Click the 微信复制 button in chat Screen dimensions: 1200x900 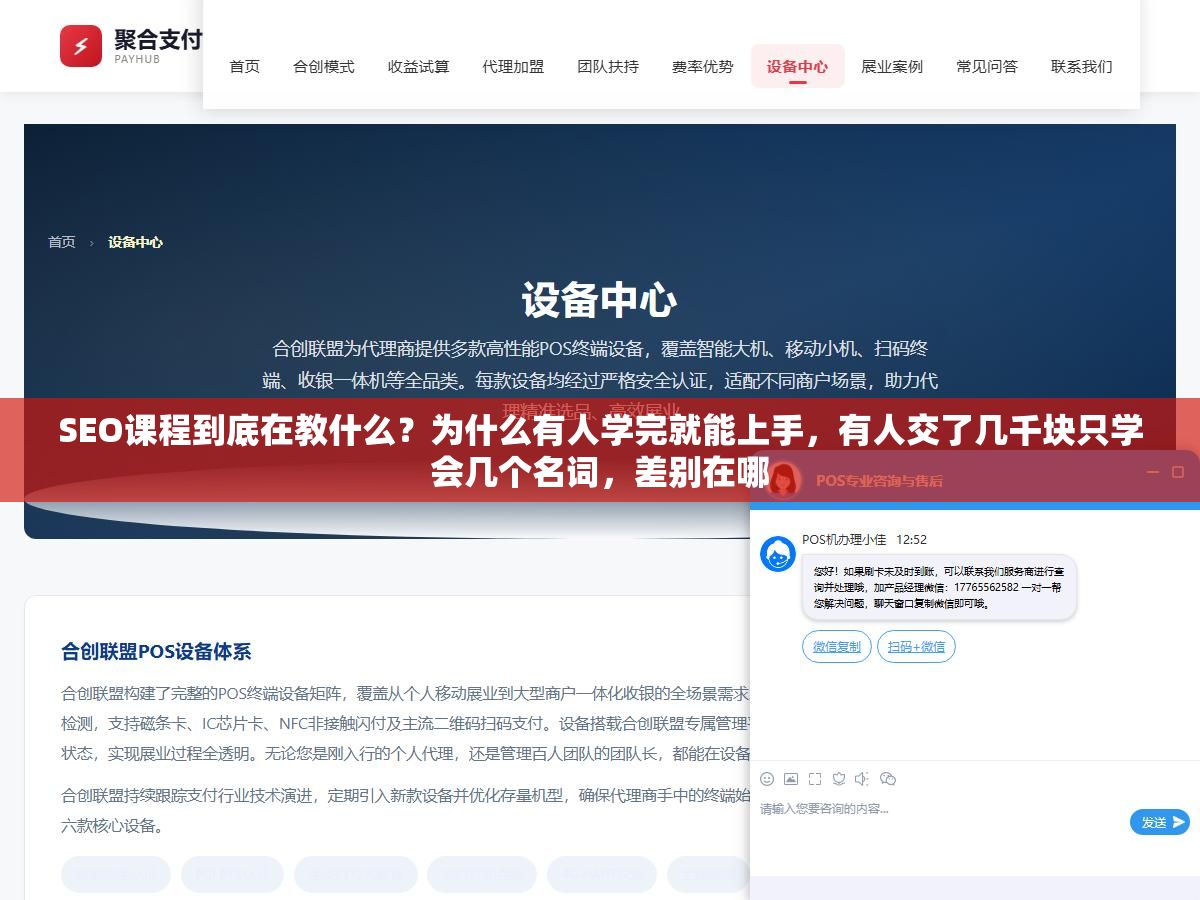pos(837,647)
